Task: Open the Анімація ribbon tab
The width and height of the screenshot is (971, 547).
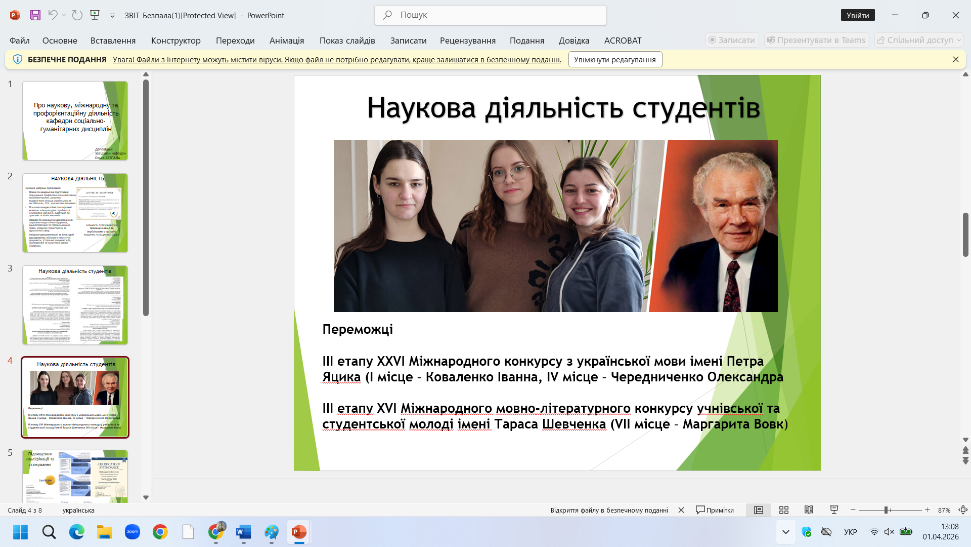Action: (287, 40)
